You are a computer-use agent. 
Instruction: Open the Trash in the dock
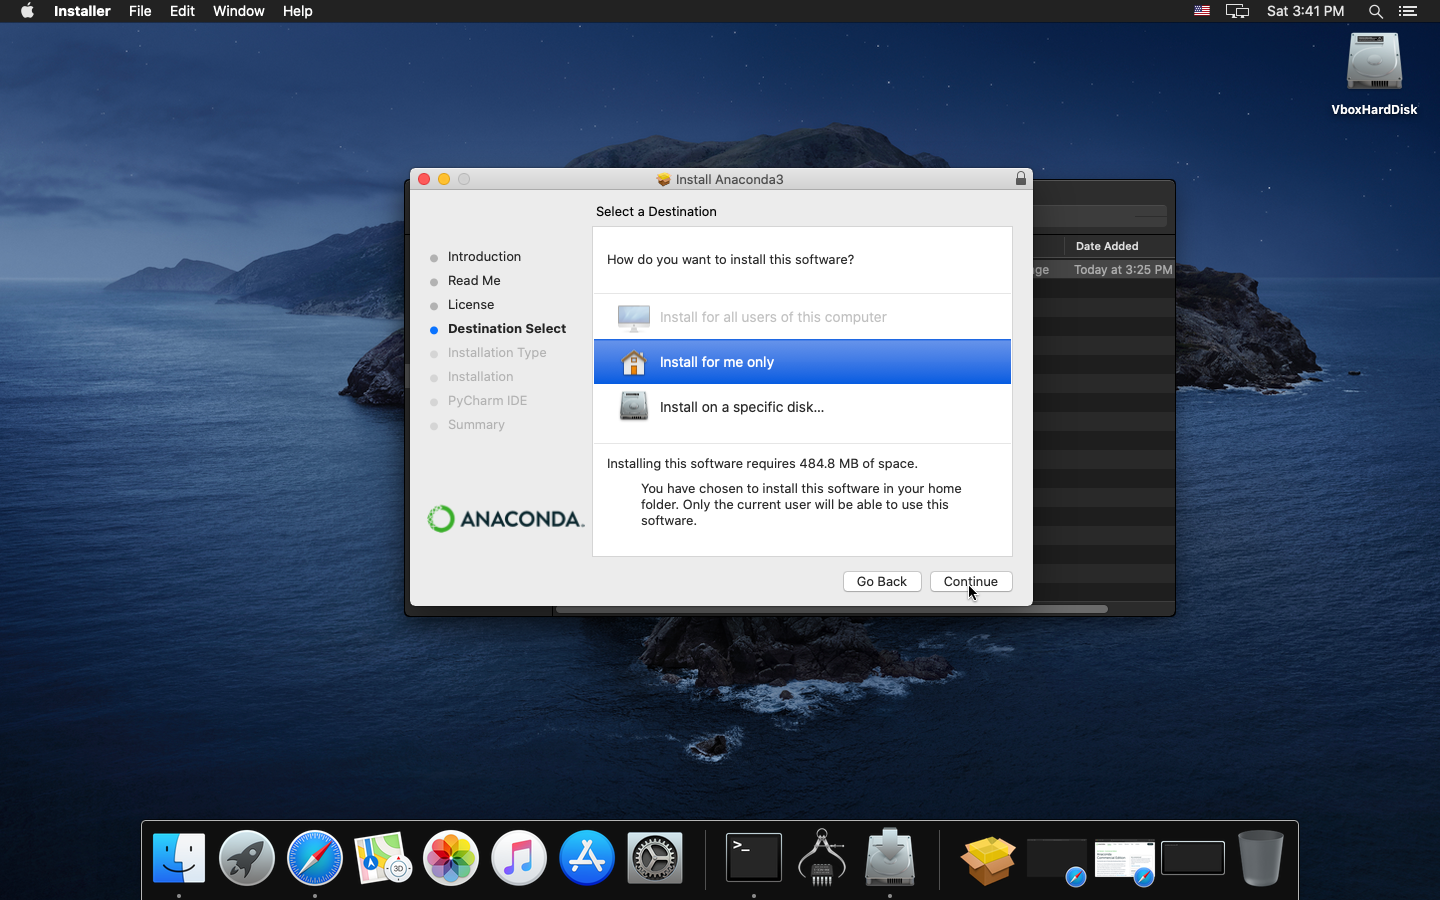coord(1261,858)
